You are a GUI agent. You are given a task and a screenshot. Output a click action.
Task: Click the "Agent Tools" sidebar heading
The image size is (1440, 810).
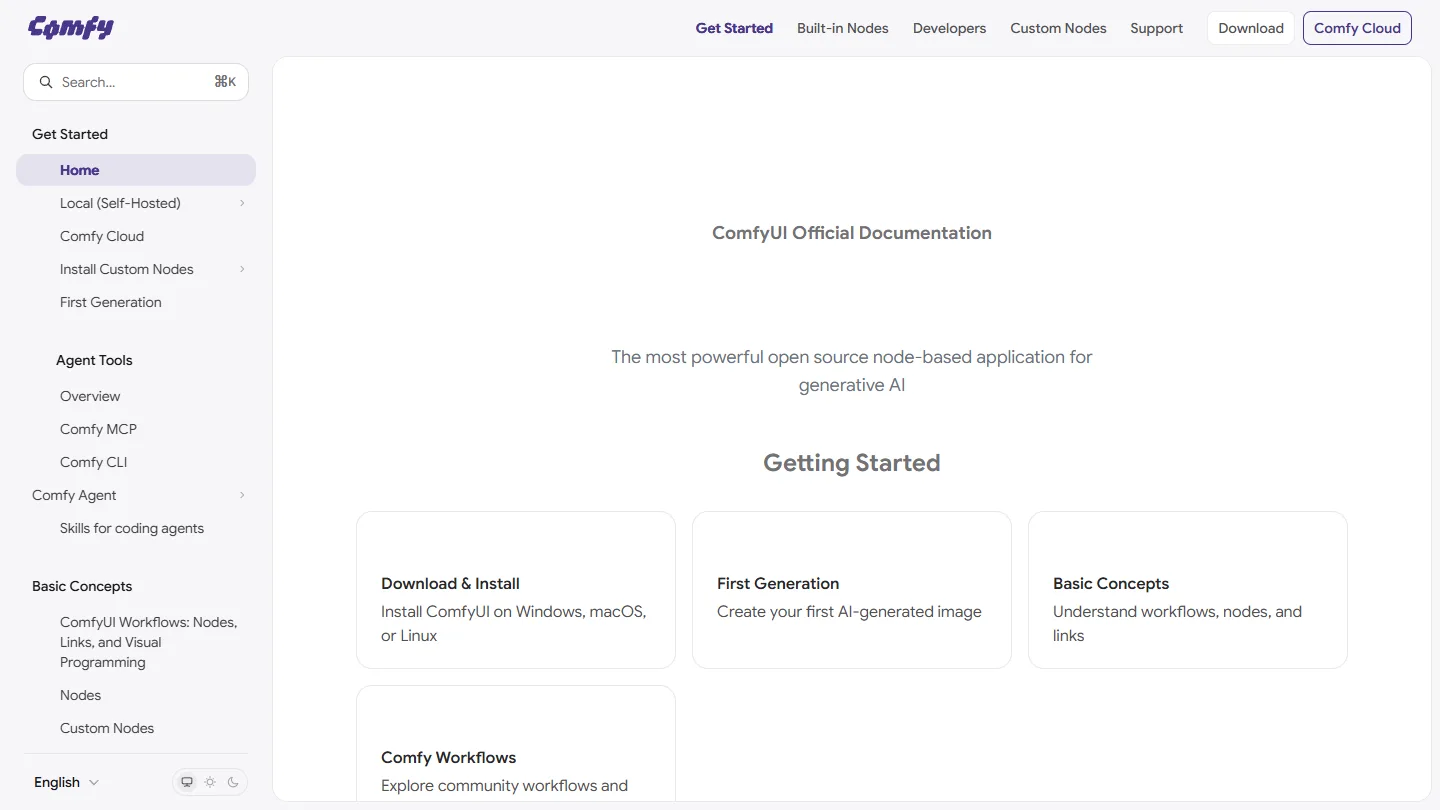94,360
